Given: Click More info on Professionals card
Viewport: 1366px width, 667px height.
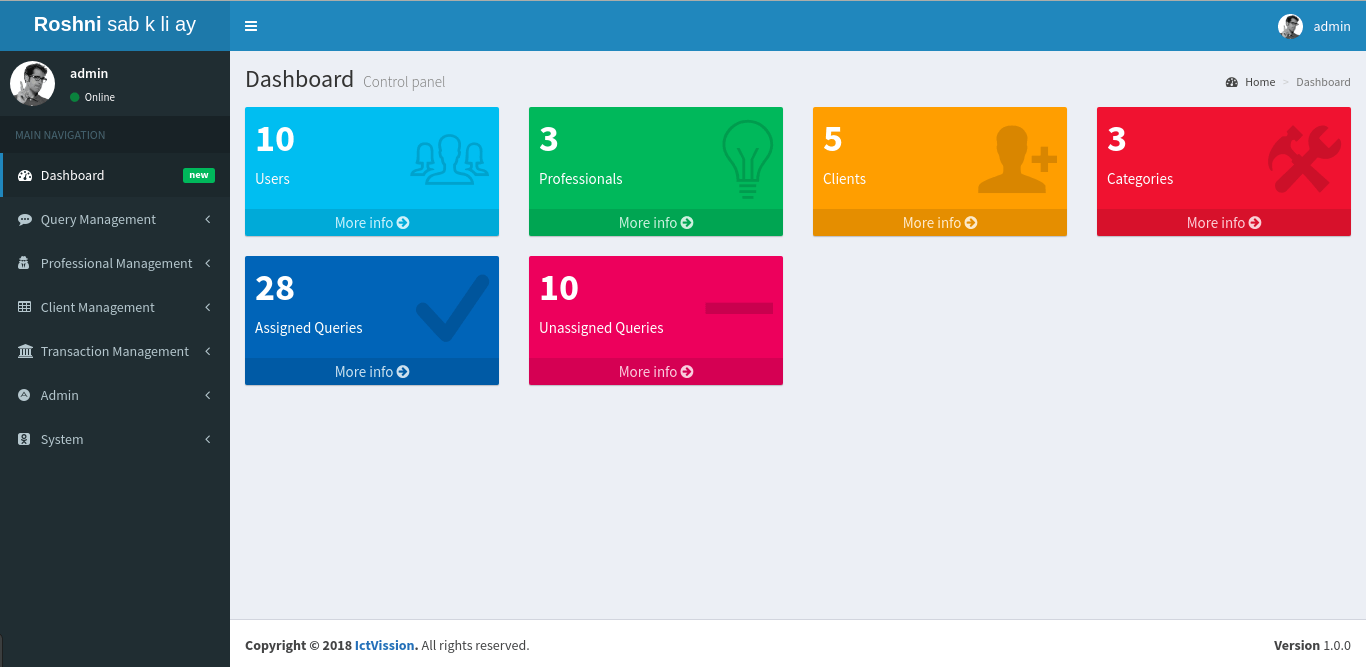Looking at the screenshot, I should click(656, 222).
